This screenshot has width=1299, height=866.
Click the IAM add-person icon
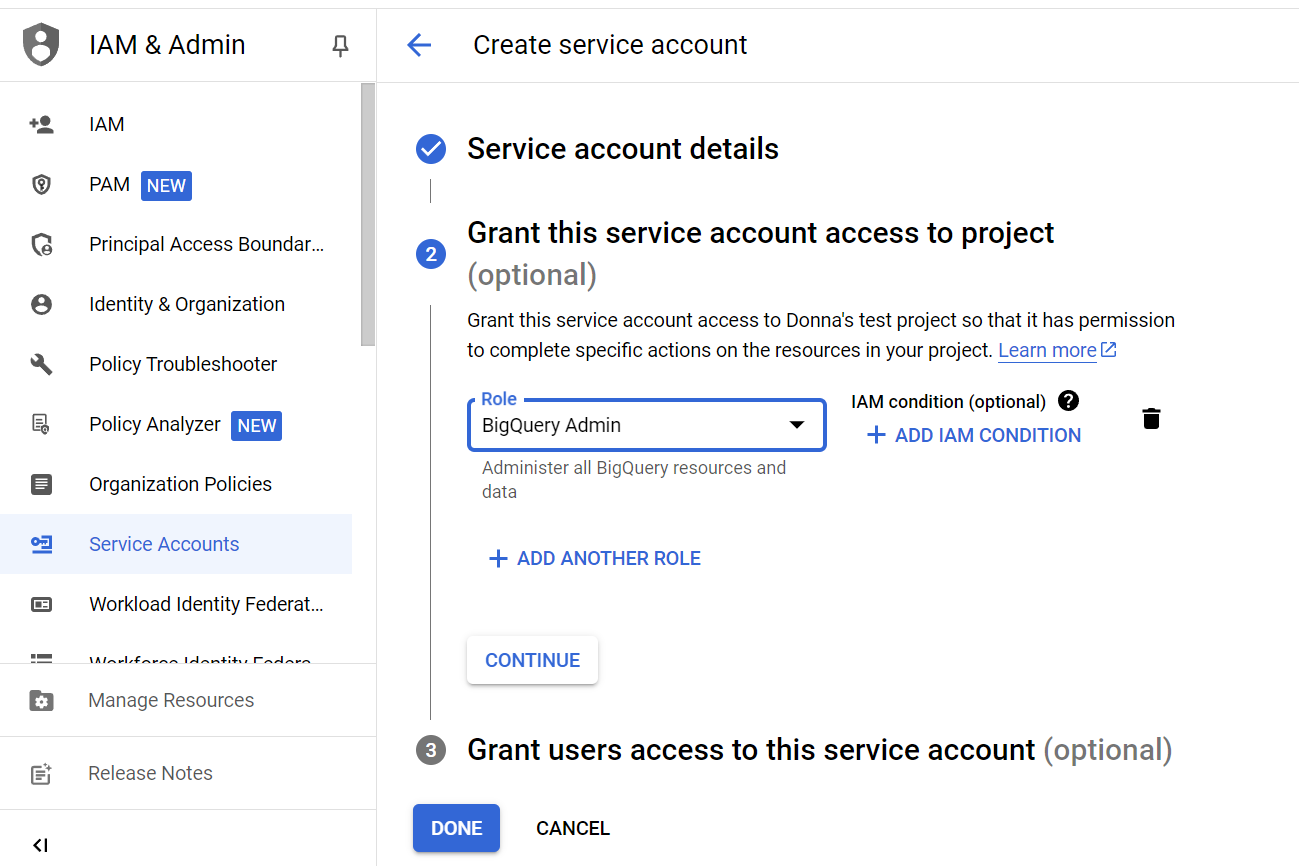tap(41, 125)
